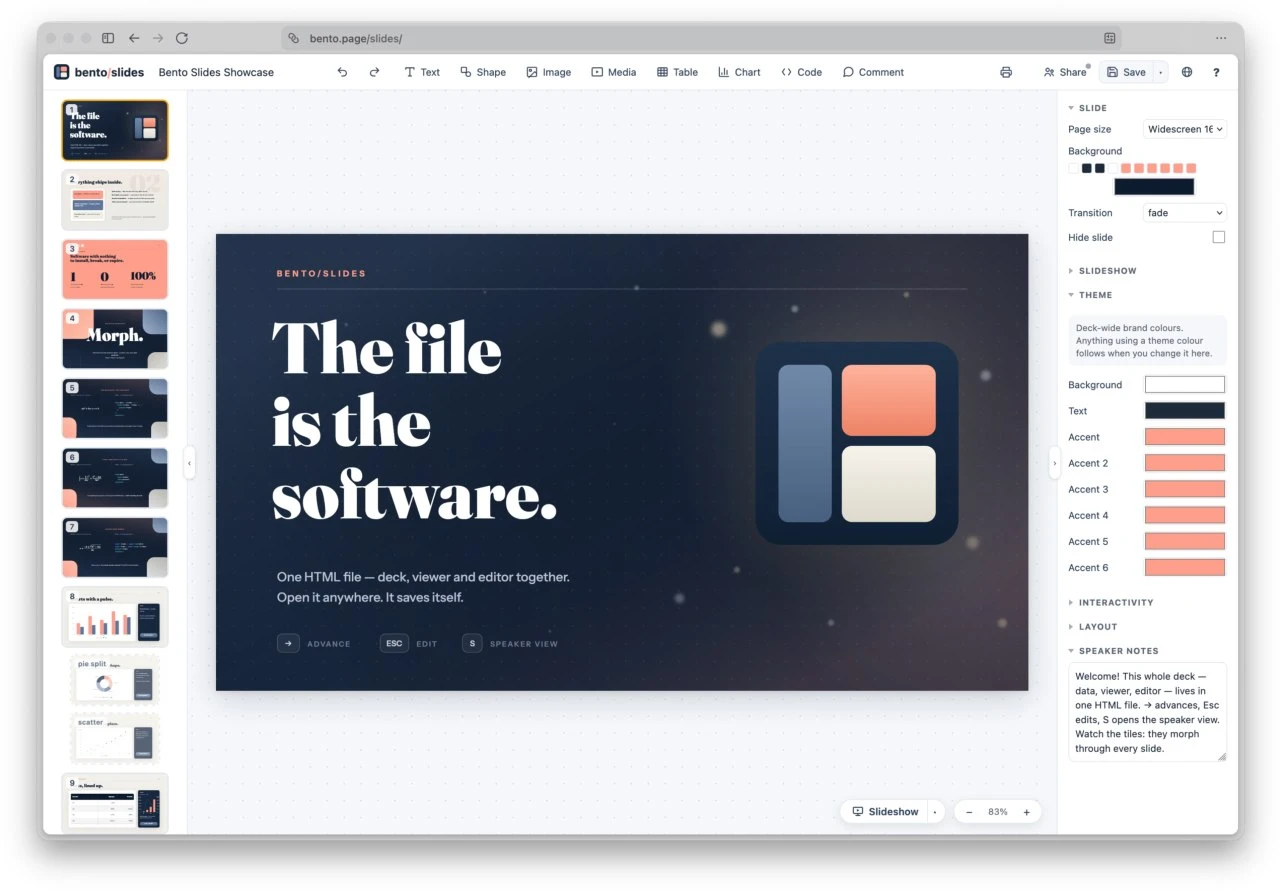Open Slideshow options arrow
Viewport: 1280px width, 891px height.
pyautogui.click(x=935, y=812)
